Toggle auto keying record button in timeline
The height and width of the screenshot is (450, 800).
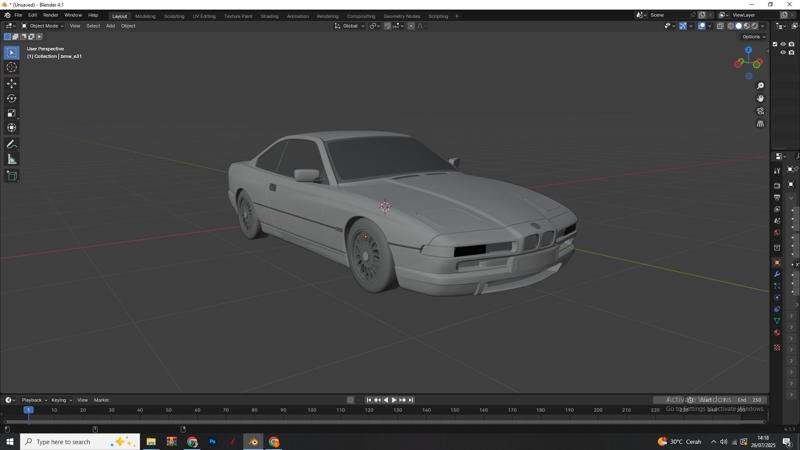[x=350, y=400]
